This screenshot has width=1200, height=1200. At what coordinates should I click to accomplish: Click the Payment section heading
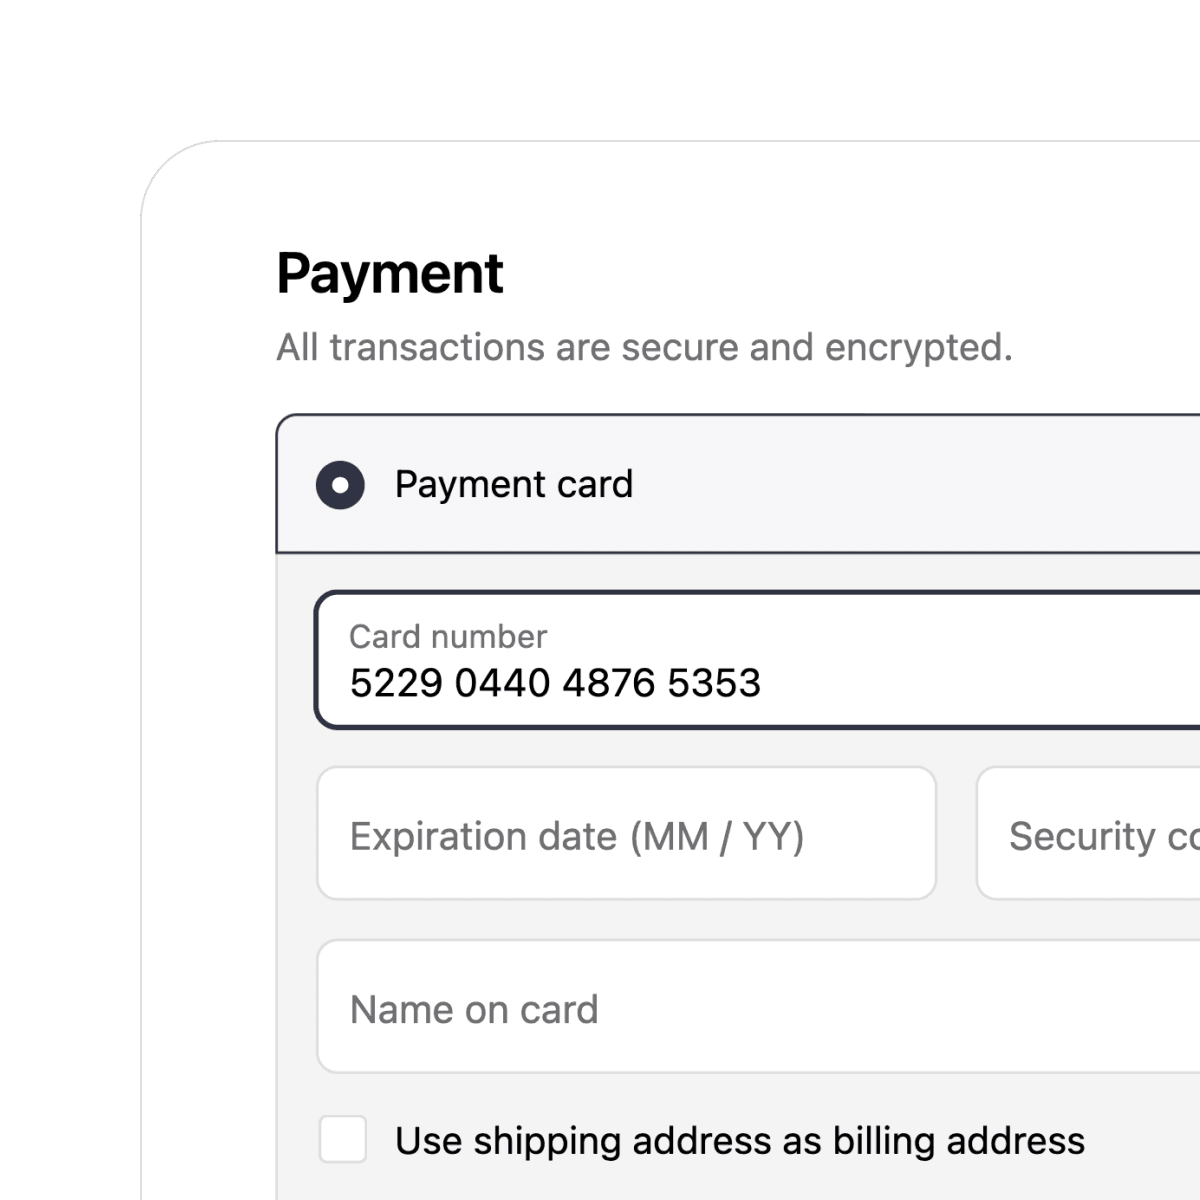pyautogui.click(x=390, y=273)
